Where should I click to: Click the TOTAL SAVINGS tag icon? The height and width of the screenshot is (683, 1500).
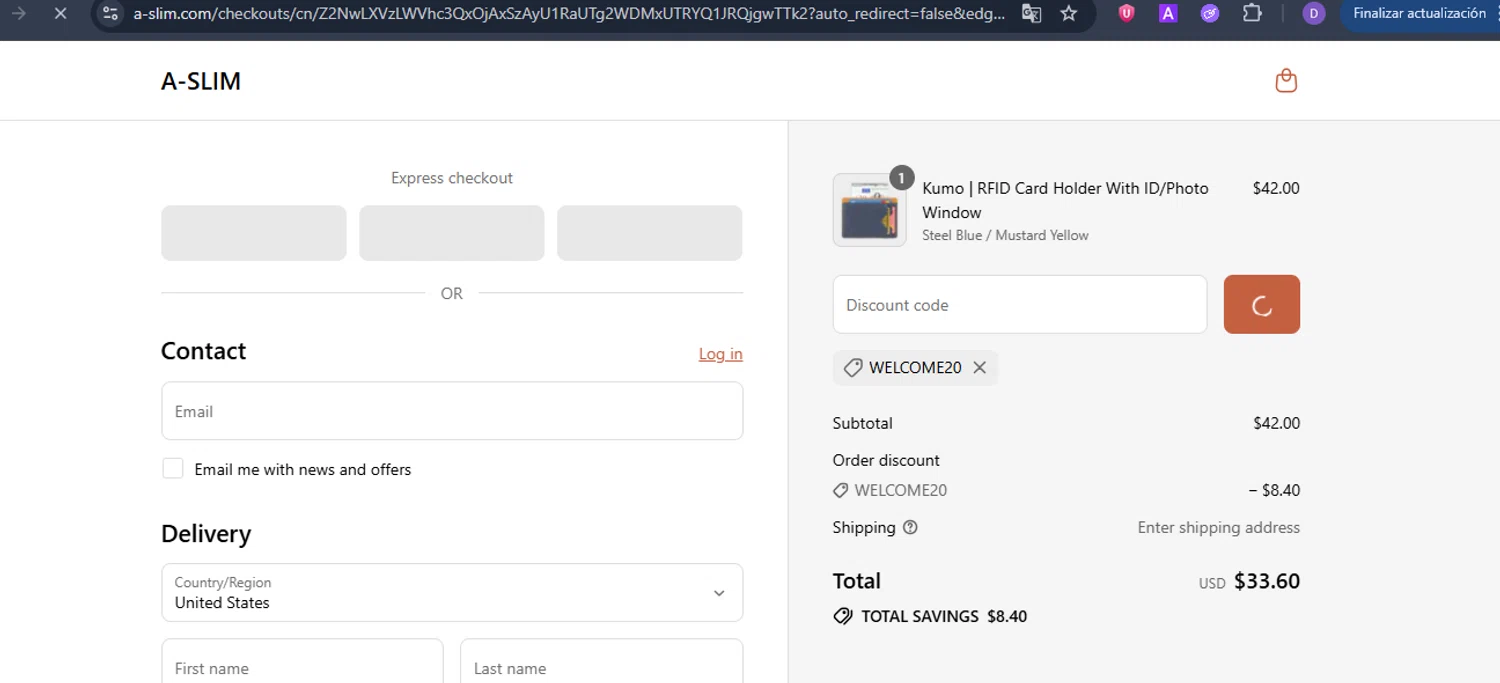click(843, 616)
